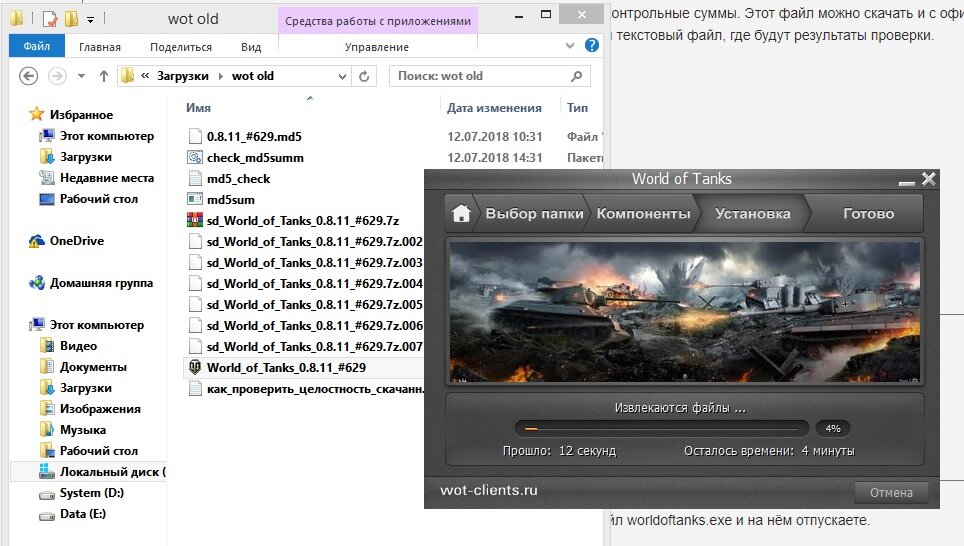
Task: Select the md5_check text file
Action: 239,178
